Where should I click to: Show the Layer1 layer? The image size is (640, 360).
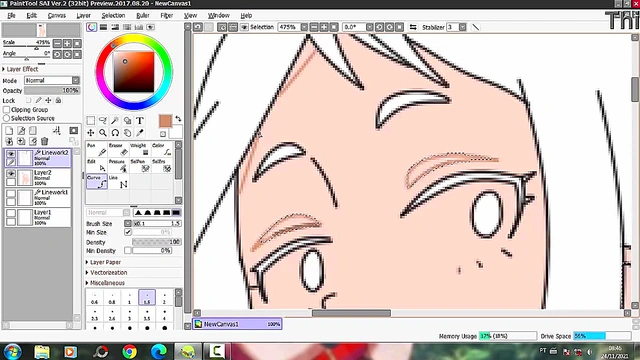(11, 213)
